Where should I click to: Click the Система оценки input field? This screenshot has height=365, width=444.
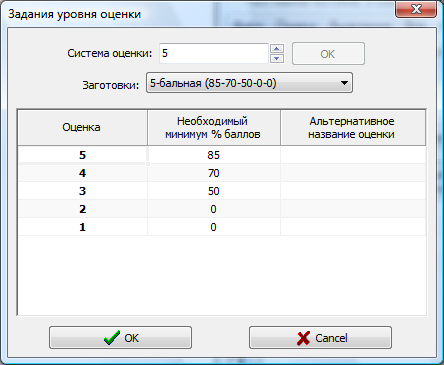coord(214,53)
